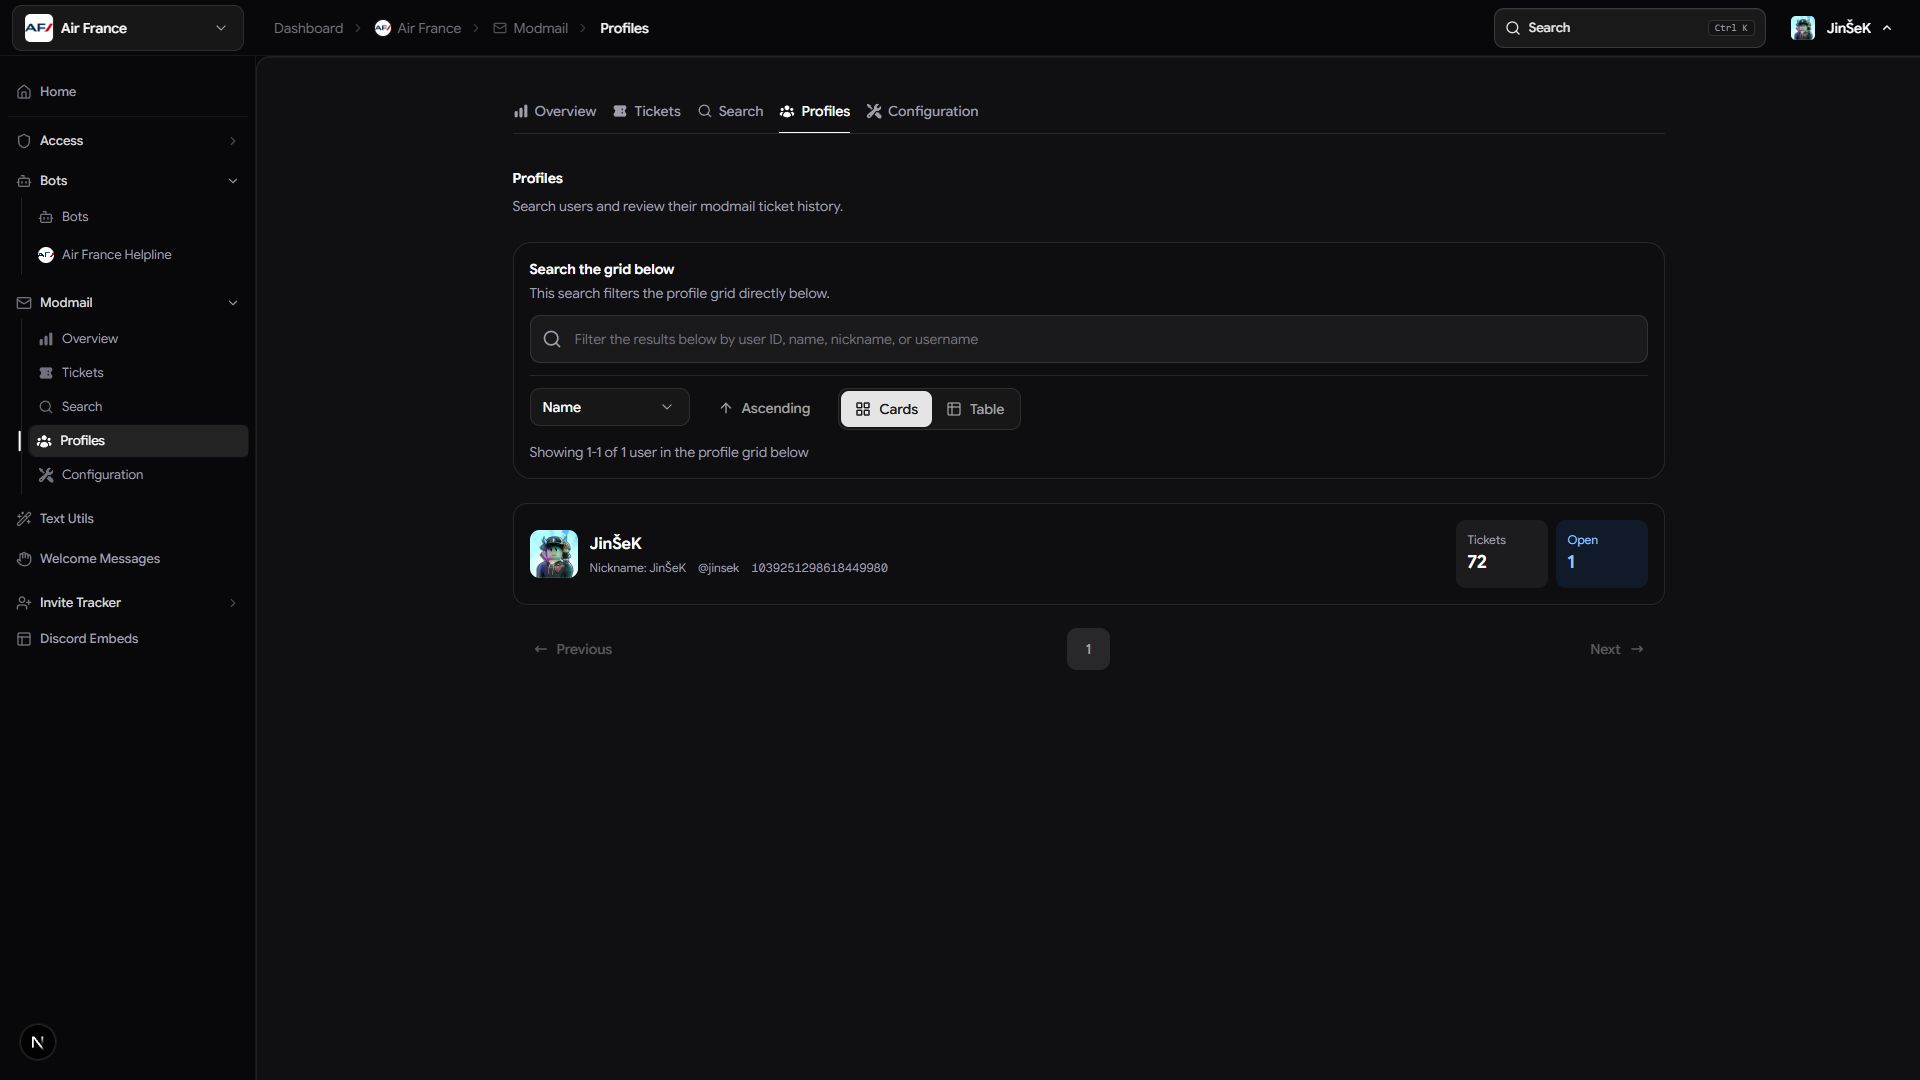1920x1080 pixels.
Task: Open the Air France server selector dropdown
Action: [x=128, y=28]
